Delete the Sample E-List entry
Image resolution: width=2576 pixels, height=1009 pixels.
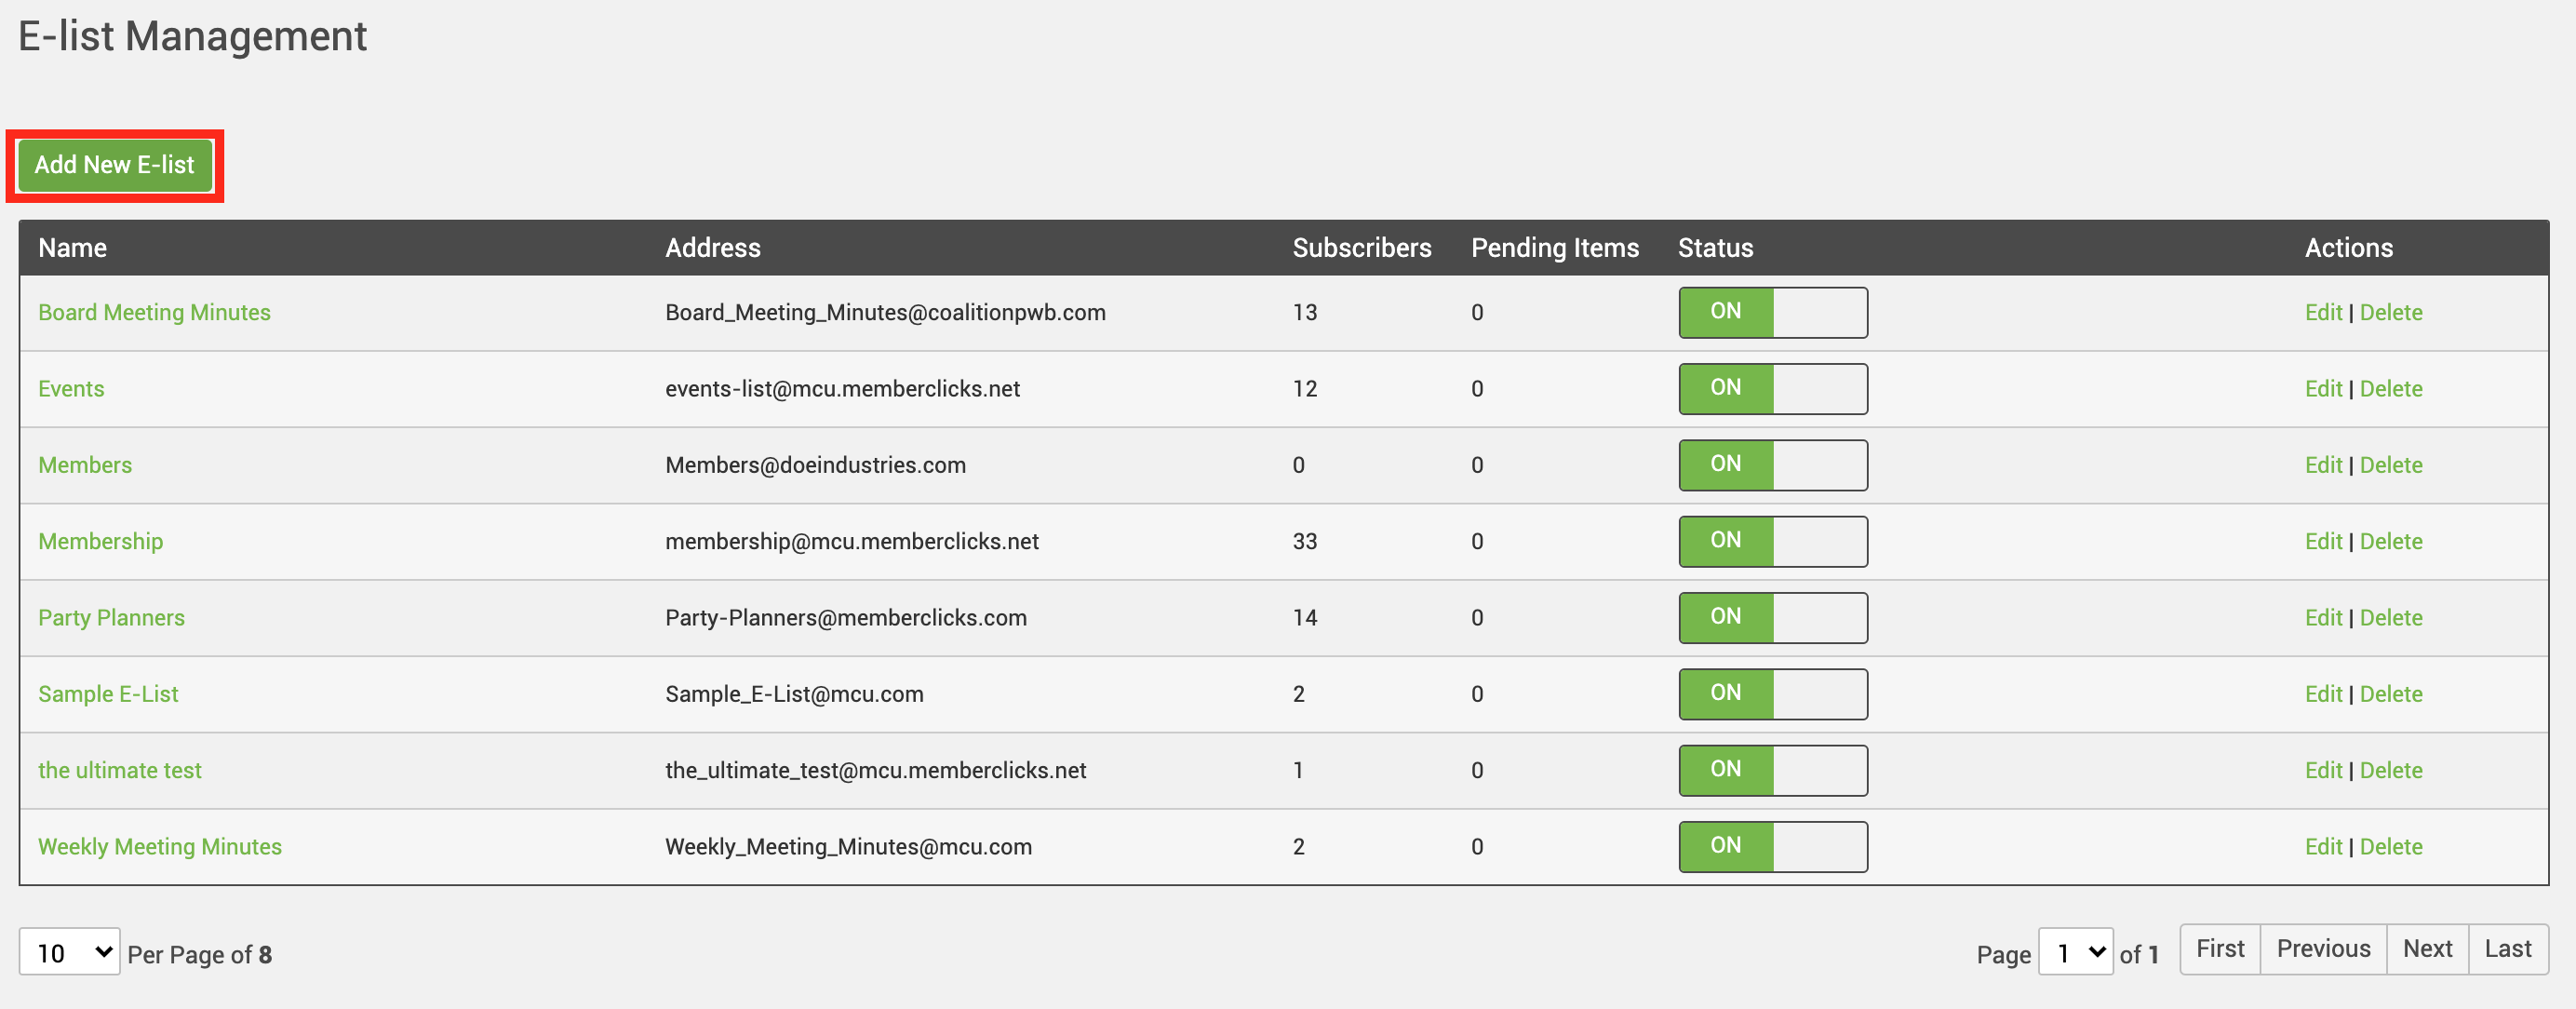2391,694
